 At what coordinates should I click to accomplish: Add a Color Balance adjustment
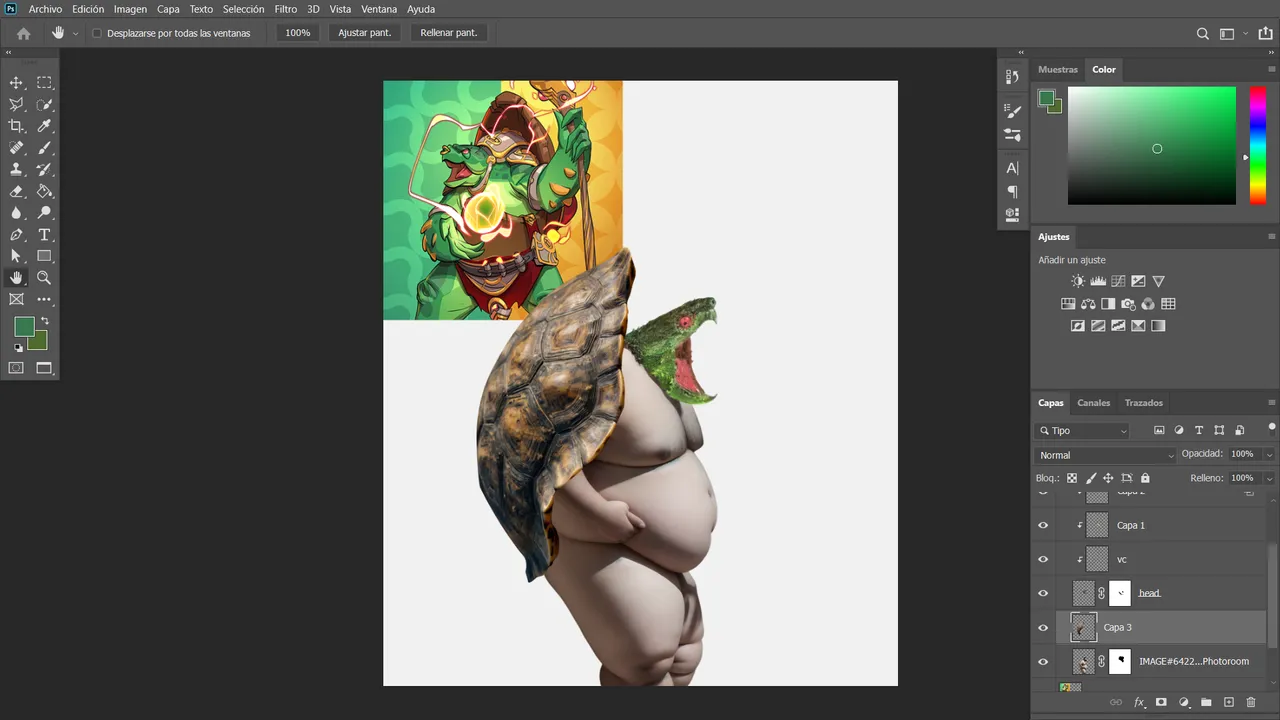[x=1088, y=304]
